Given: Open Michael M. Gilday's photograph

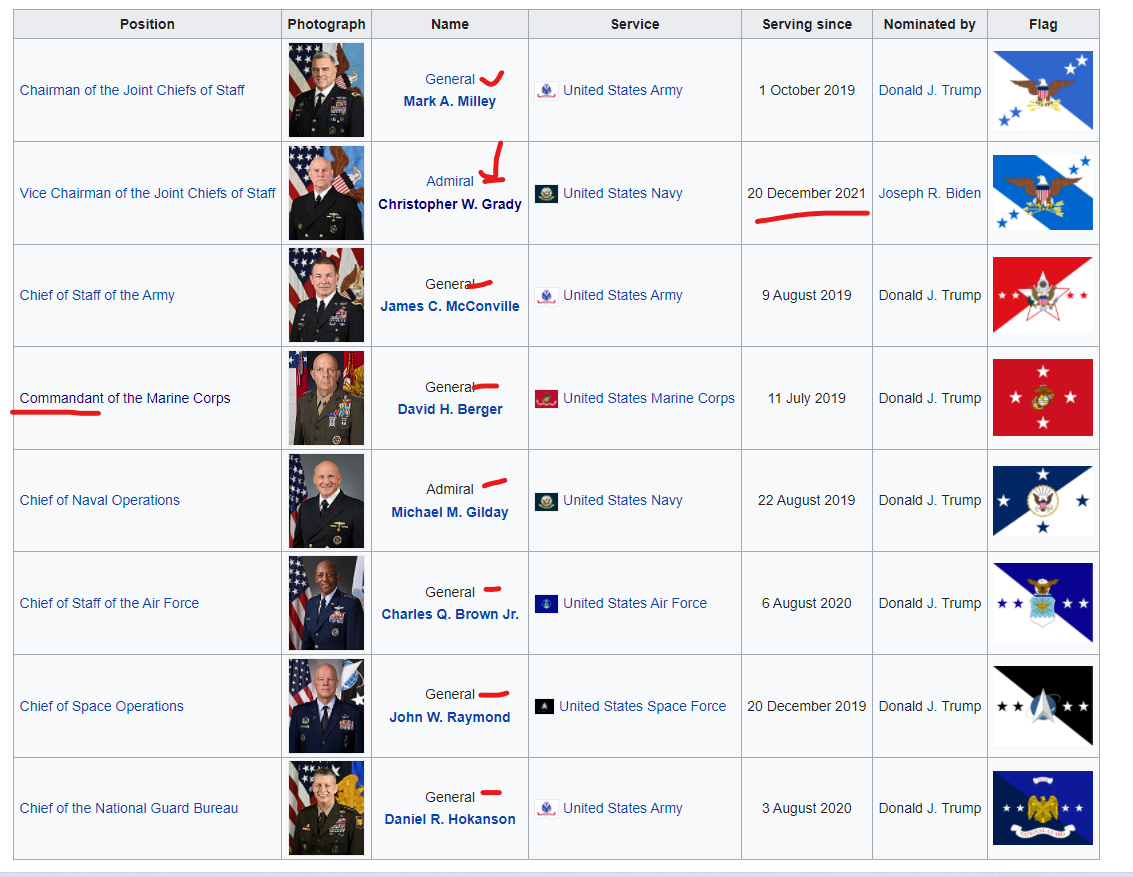Looking at the screenshot, I should (327, 501).
